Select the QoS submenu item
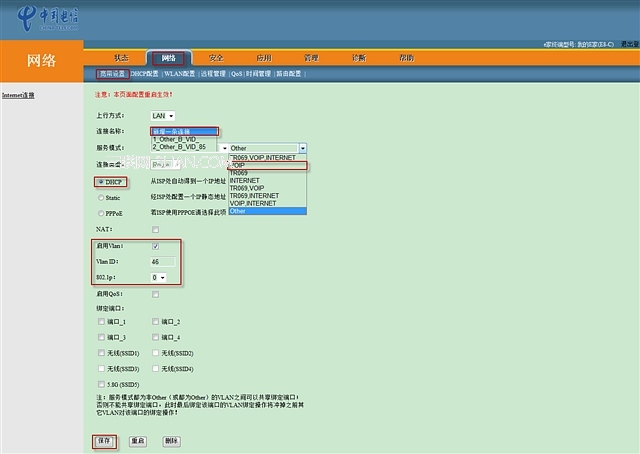Image resolution: width=640 pixels, height=454 pixels. 237,74
